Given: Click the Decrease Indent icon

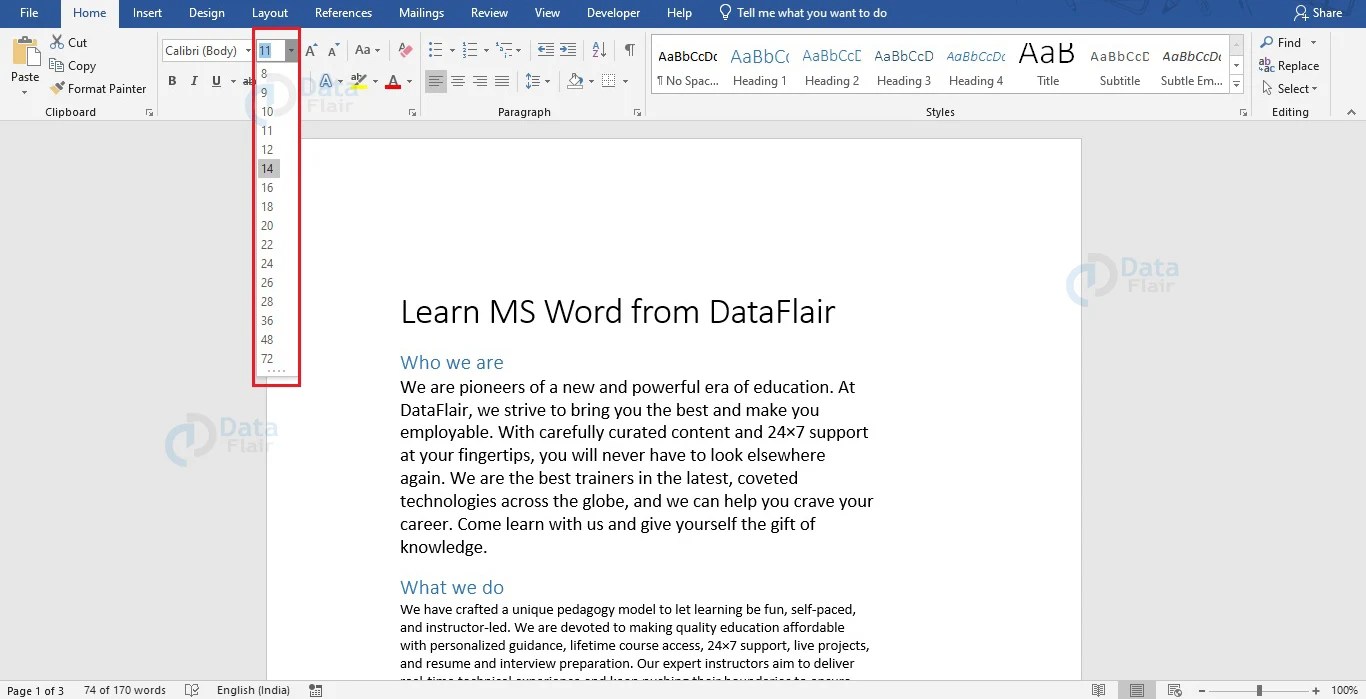Looking at the screenshot, I should 545,50.
